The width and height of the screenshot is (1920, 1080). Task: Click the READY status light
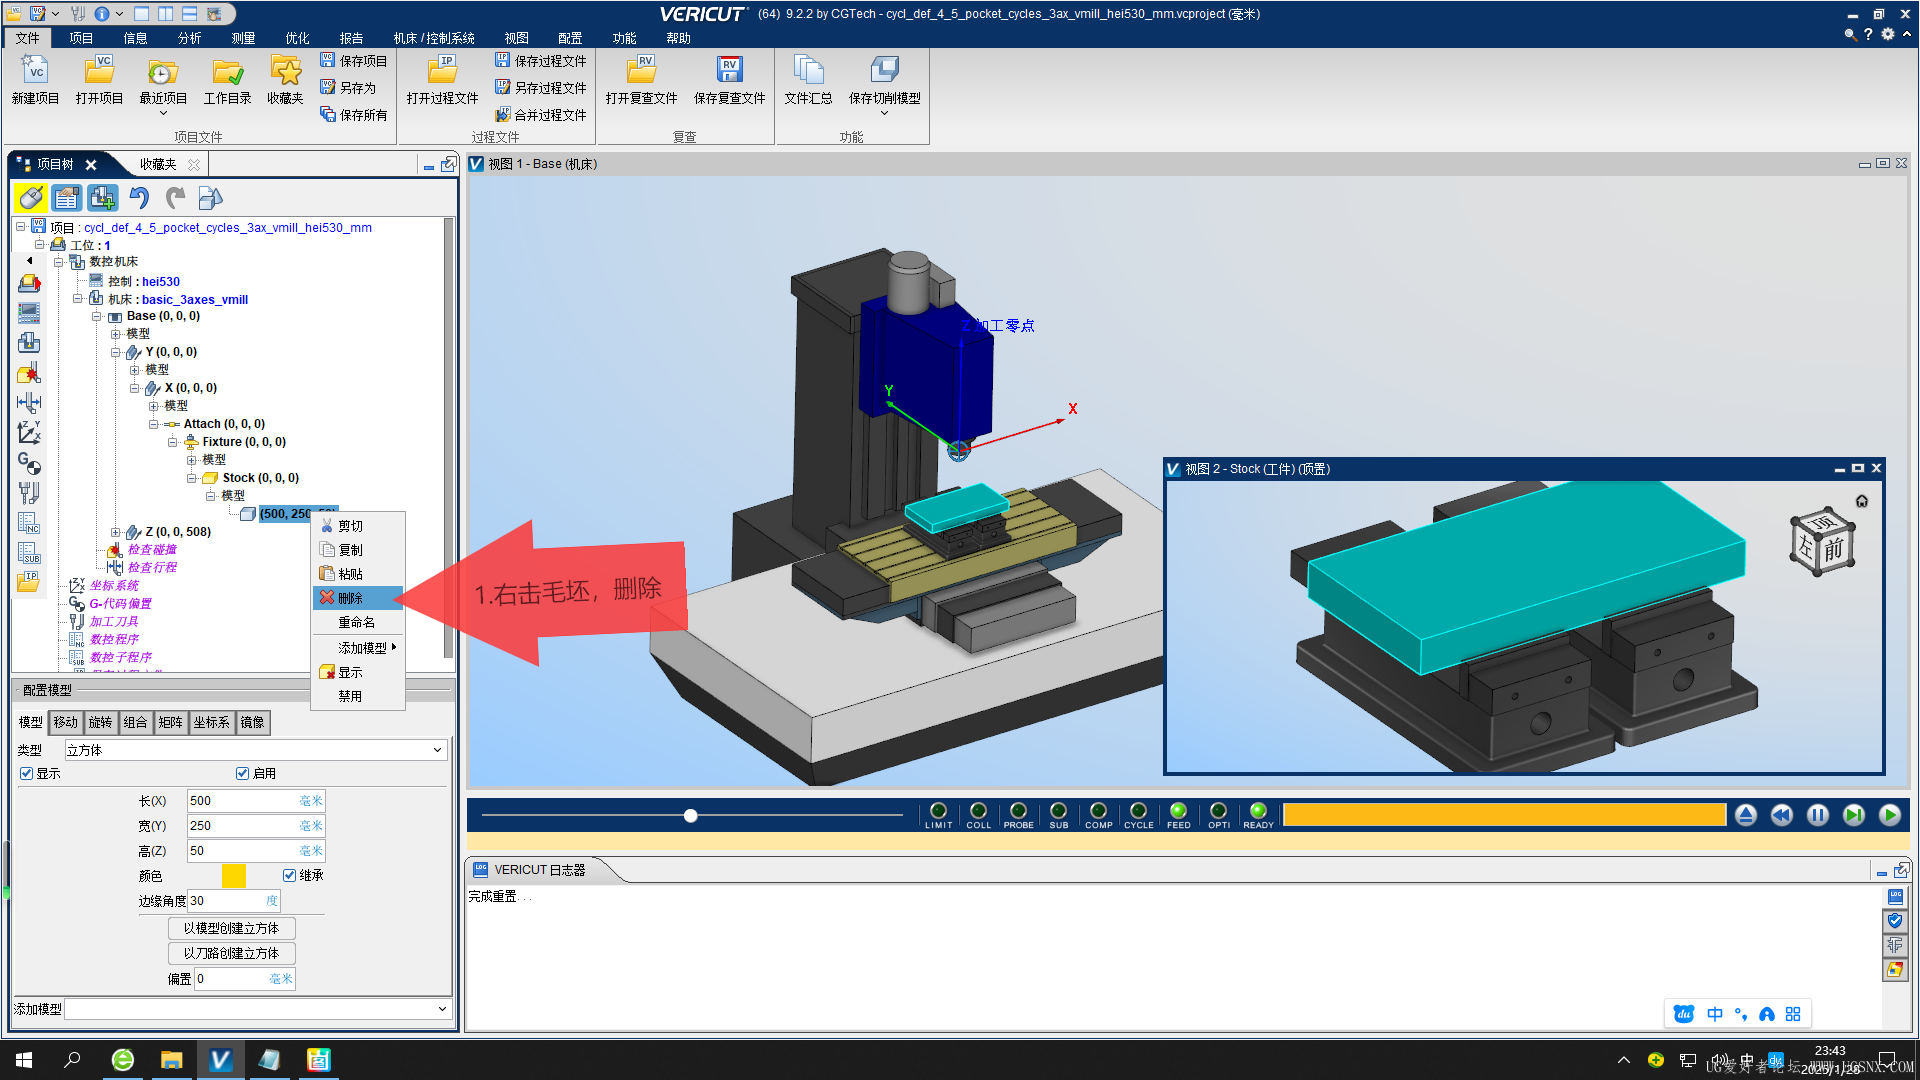click(1258, 811)
